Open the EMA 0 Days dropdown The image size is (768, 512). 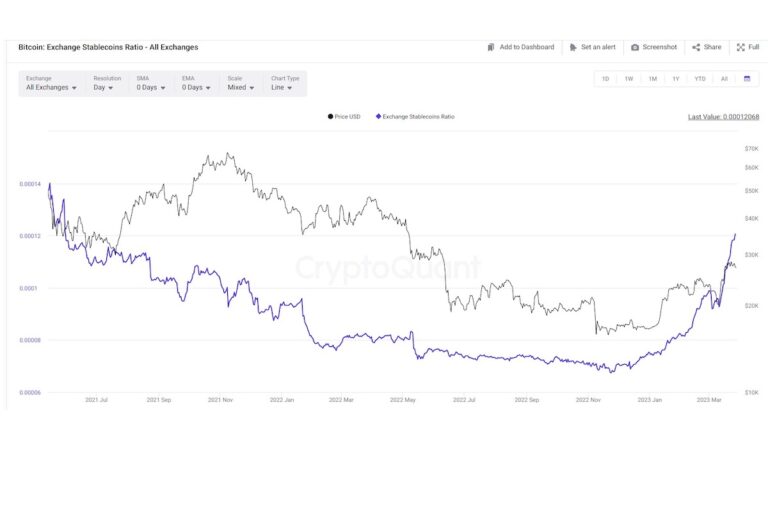click(x=196, y=83)
